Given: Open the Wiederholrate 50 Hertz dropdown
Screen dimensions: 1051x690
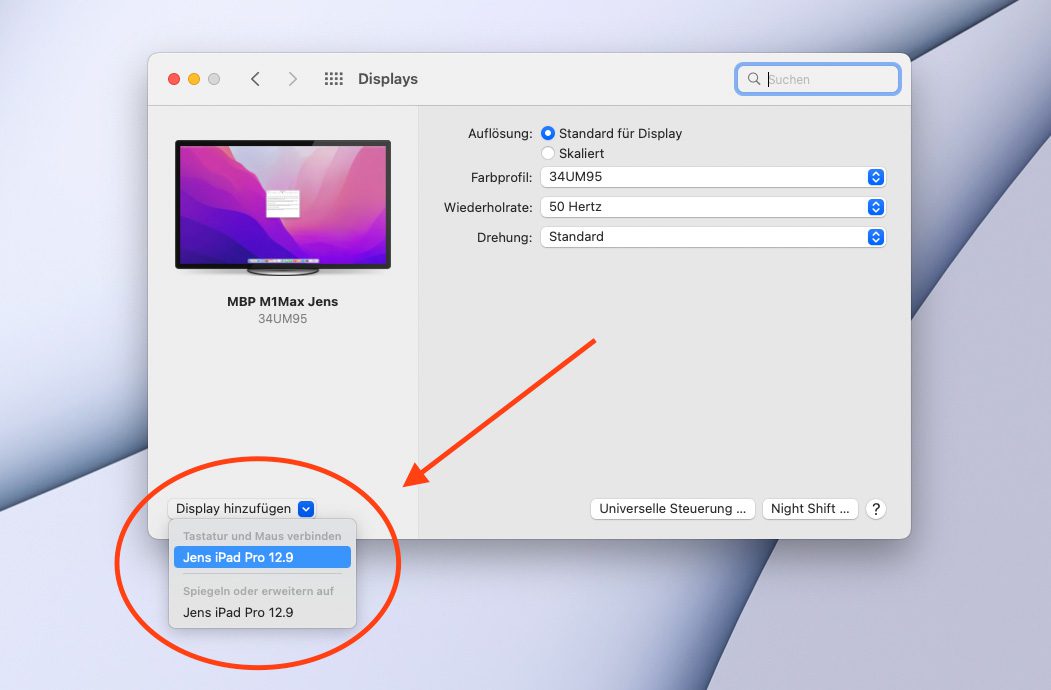Looking at the screenshot, I should tap(713, 207).
